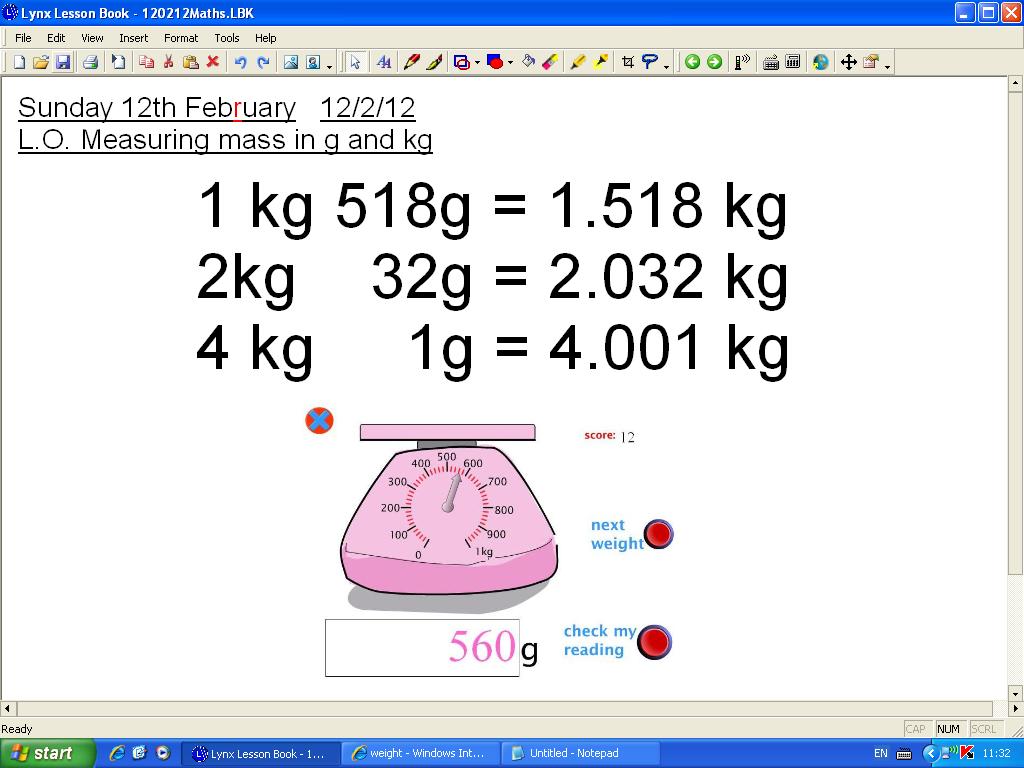Activate the crop tool
Image resolution: width=1024 pixels, height=768 pixels.
tap(628, 62)
